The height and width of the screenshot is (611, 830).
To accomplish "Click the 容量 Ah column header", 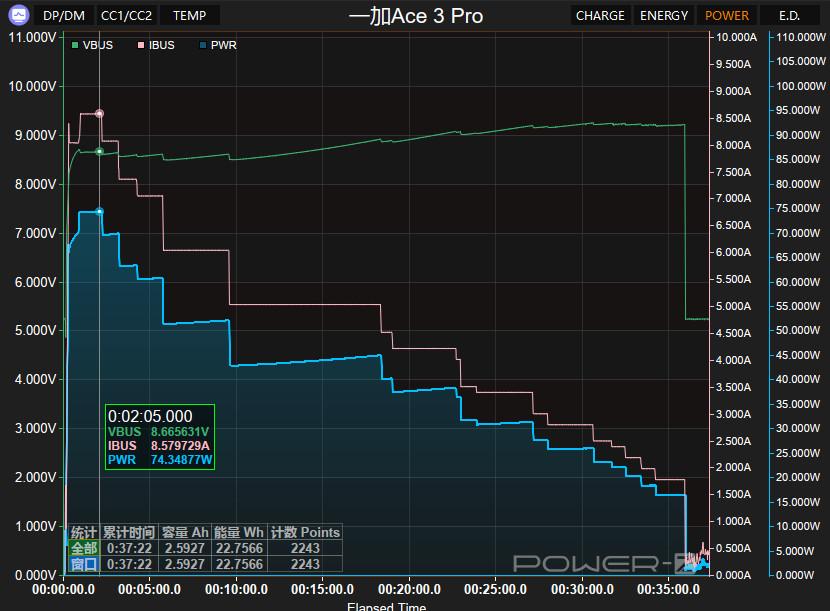I will pos(185,533).
